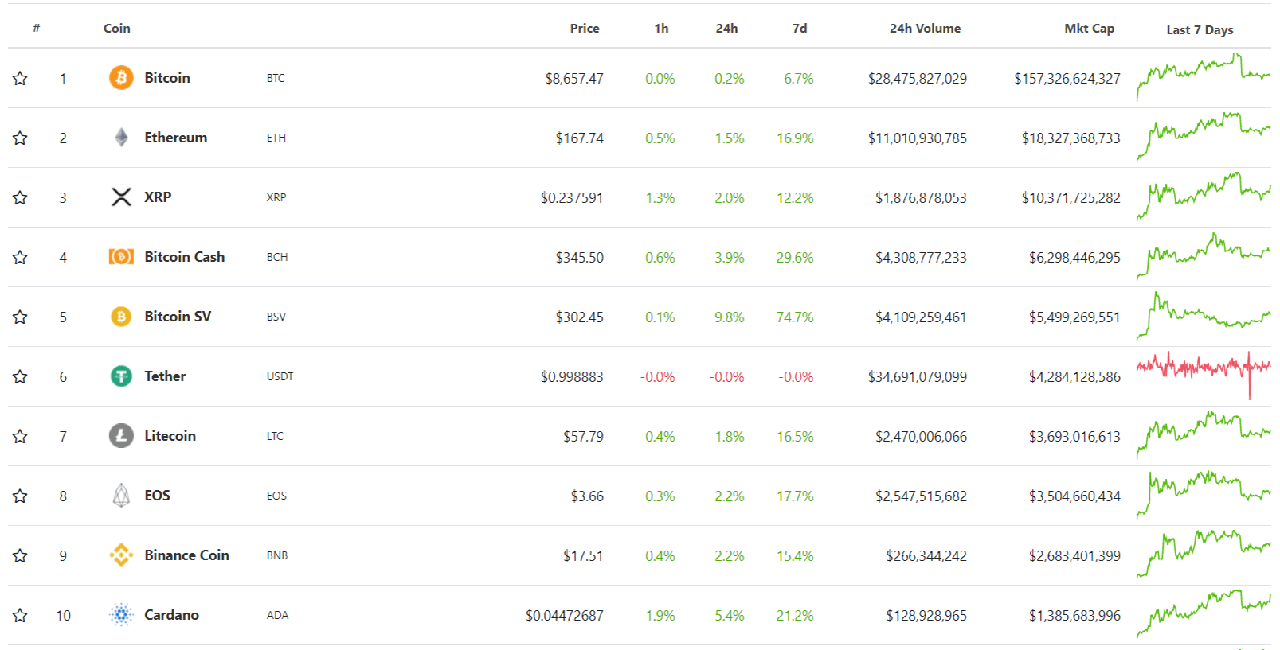1280x650 pixels.
Task: Sort the table by rank number column
Action: point(36,28)
